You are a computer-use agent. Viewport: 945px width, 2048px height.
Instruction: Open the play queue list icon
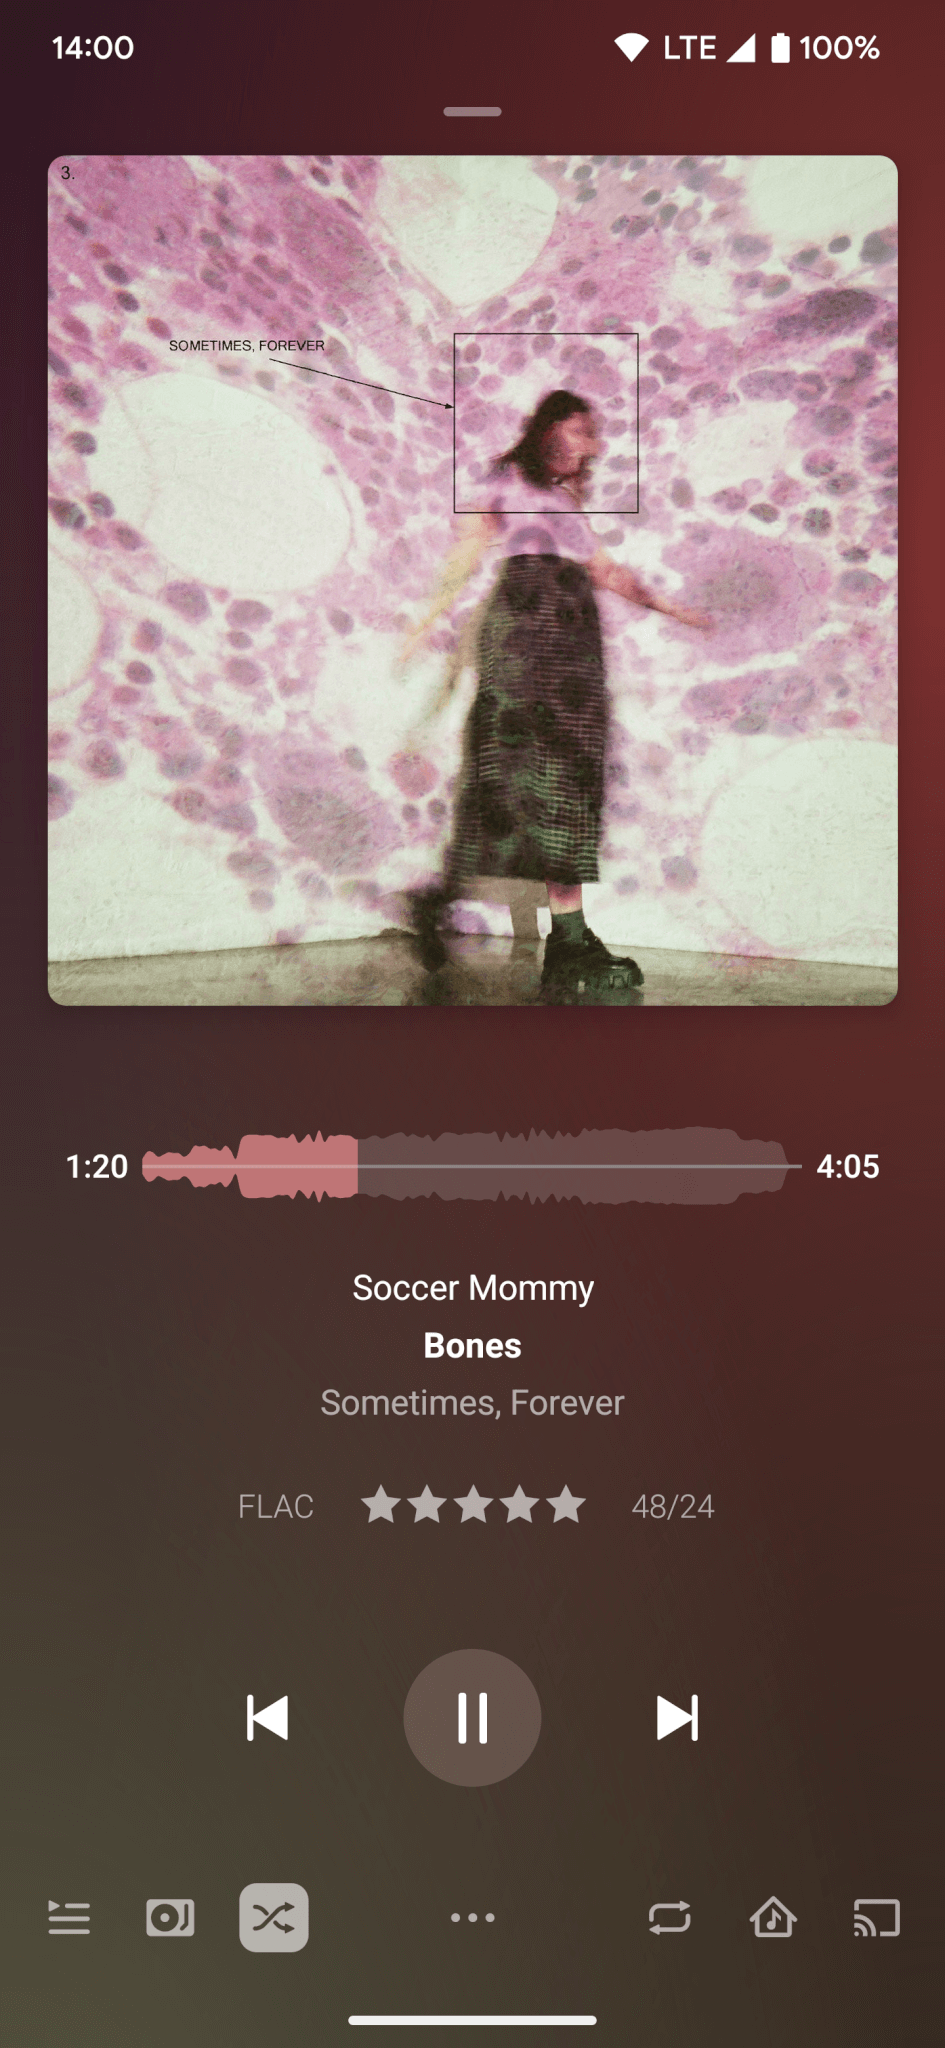[69, 1917]
